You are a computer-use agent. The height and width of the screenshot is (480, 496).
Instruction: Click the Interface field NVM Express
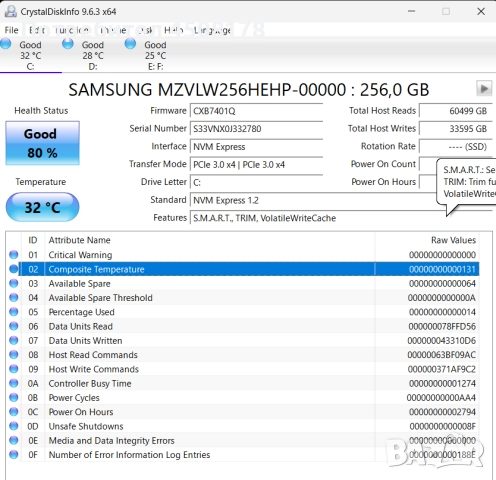tap(256, 147)
